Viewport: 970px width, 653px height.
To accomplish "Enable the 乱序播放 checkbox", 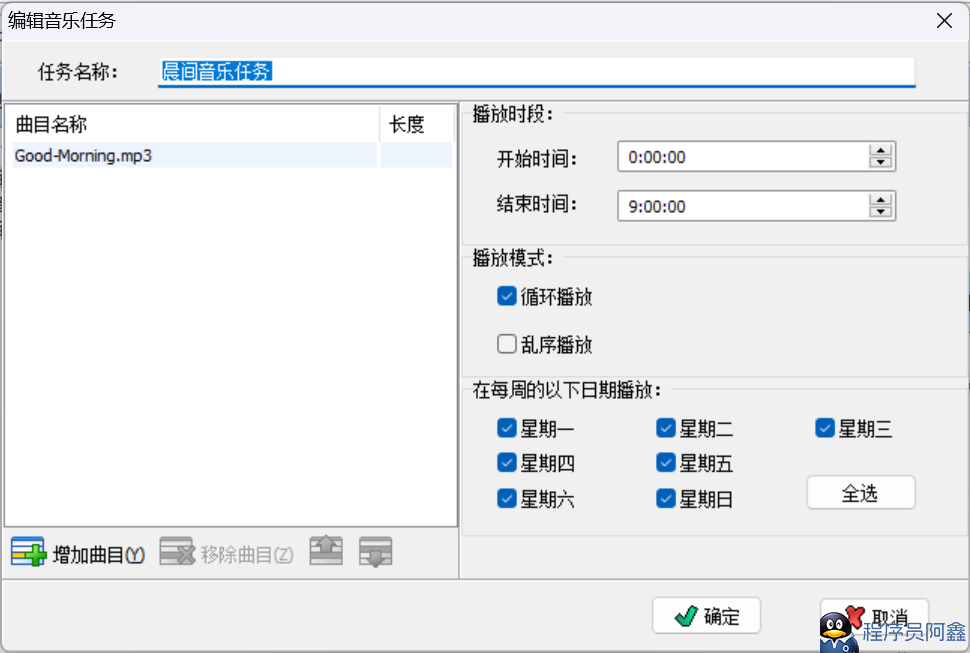I will point(507,344).
